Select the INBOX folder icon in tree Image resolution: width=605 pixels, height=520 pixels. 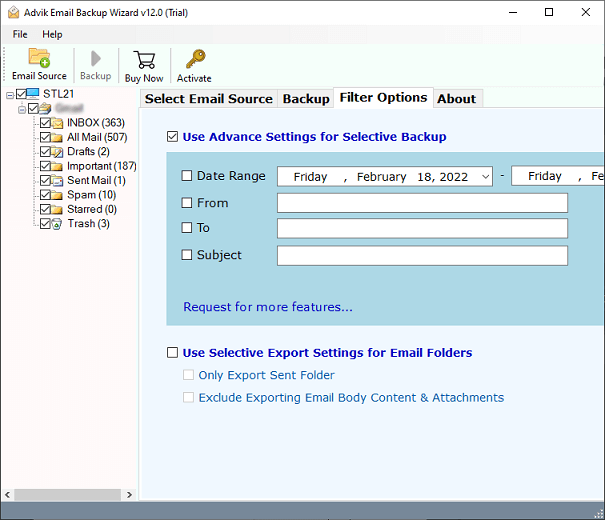[x=58, y=123]
